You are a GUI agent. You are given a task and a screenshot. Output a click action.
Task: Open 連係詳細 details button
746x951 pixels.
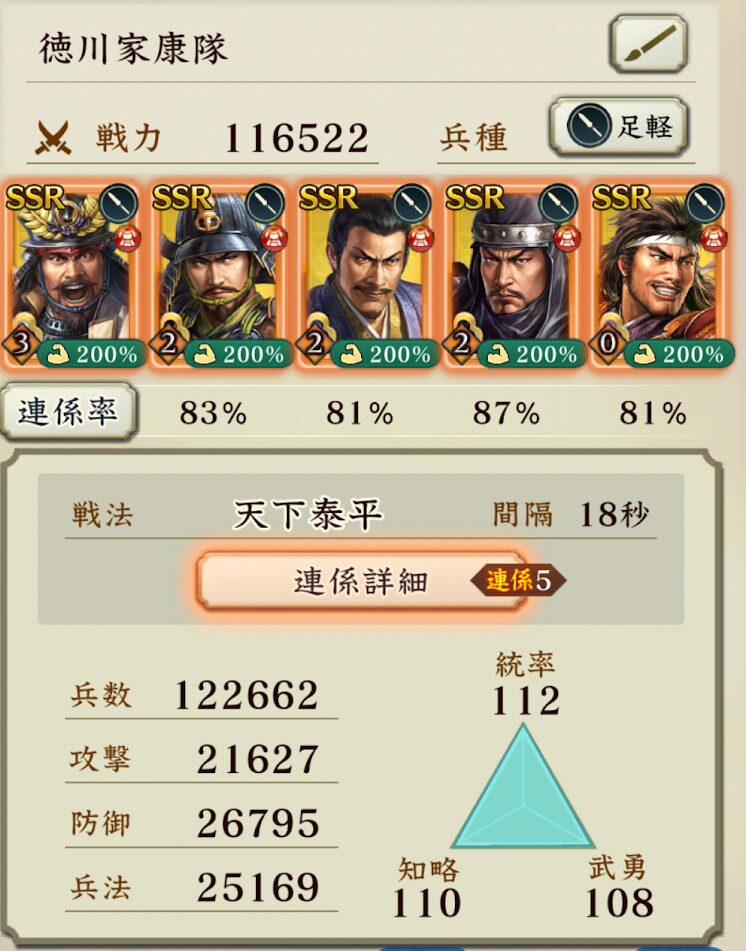point(361,580)
